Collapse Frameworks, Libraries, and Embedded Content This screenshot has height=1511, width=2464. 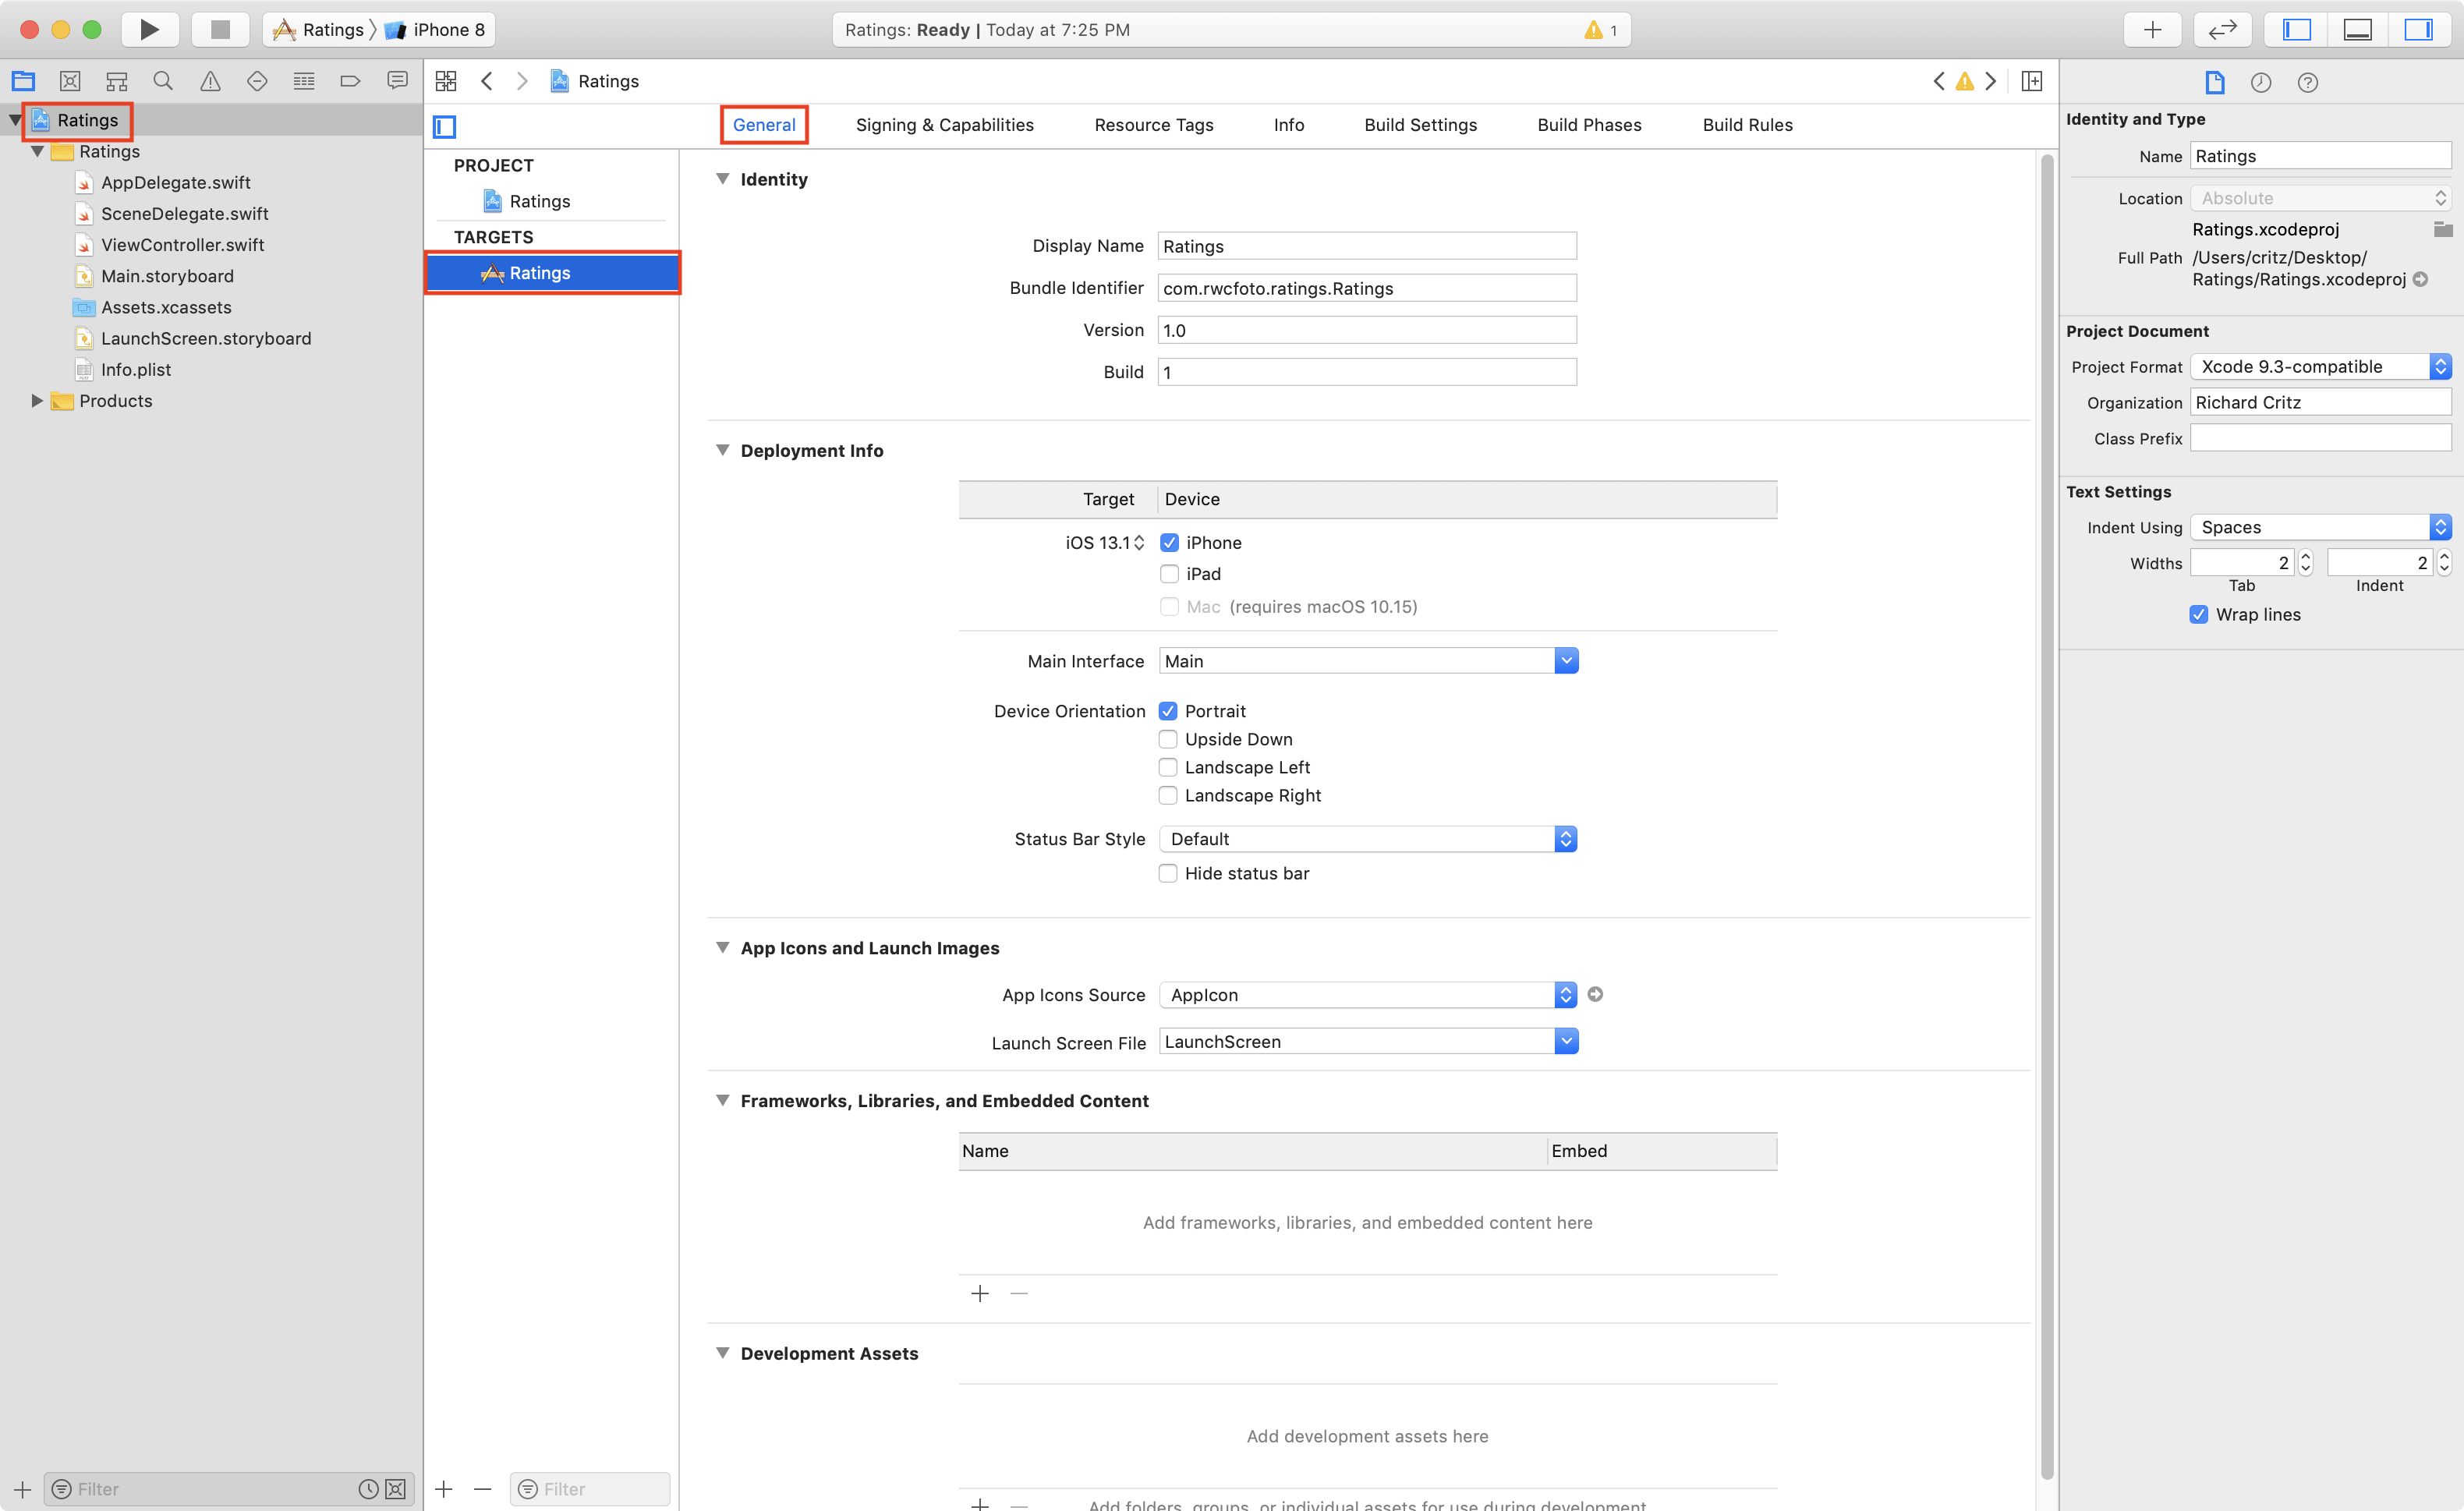point(722,1100)
